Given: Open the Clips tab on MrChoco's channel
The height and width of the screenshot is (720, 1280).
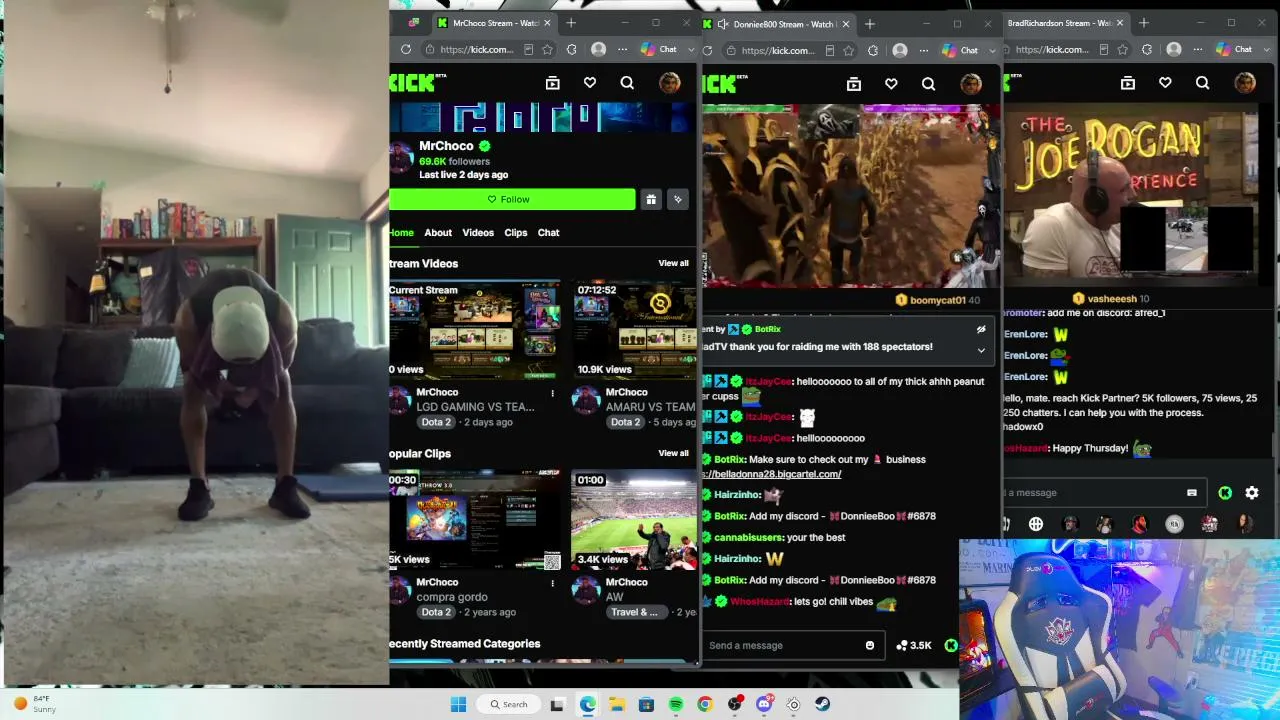Looking at the screenshot, I should point(516,233).
